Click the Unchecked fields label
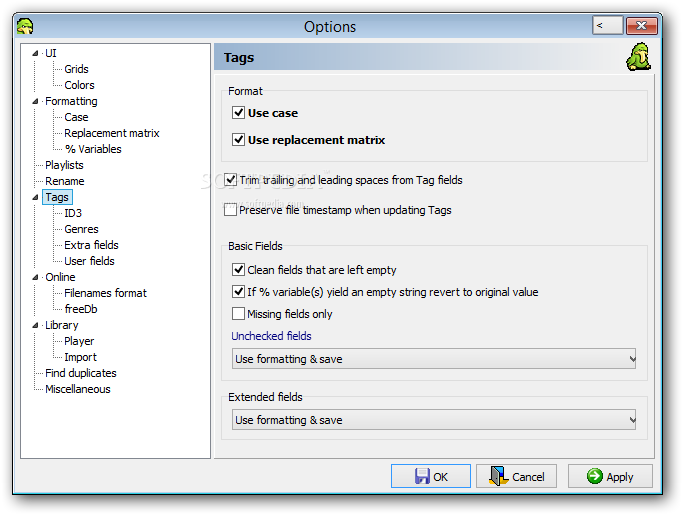Screen dimensions: 683x515 [x=271, y=336]
